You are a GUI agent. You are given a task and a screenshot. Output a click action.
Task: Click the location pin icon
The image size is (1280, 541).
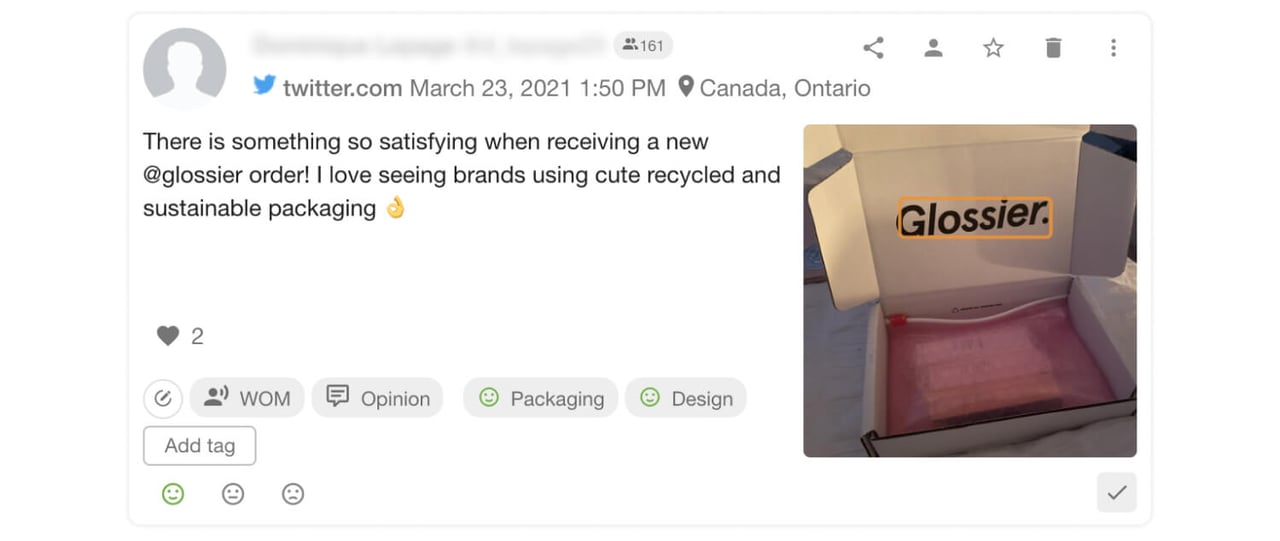pyautogui.click(x=686, y=87)
